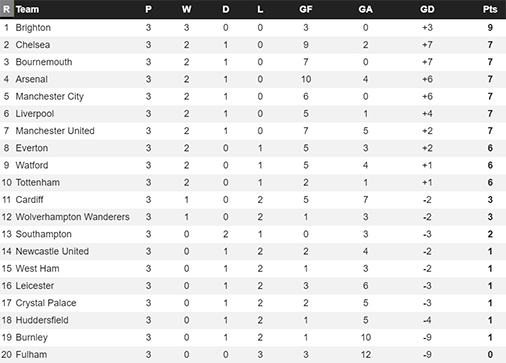This screenshot has width=506, height=363.
Task: Select Tottenham team name
Action: (x=38, y=183)
